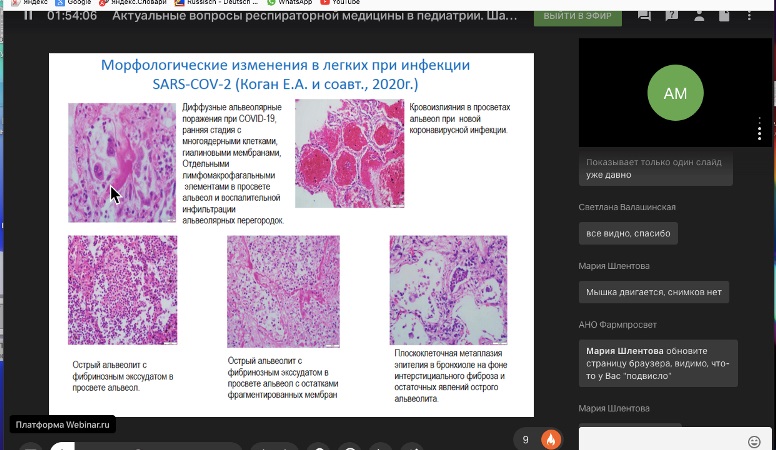Image resolution: width=776 pixels, height=450 pixels.
Task: Click the Платформа Webinar.ru label
Action: [x=62, y=425]
